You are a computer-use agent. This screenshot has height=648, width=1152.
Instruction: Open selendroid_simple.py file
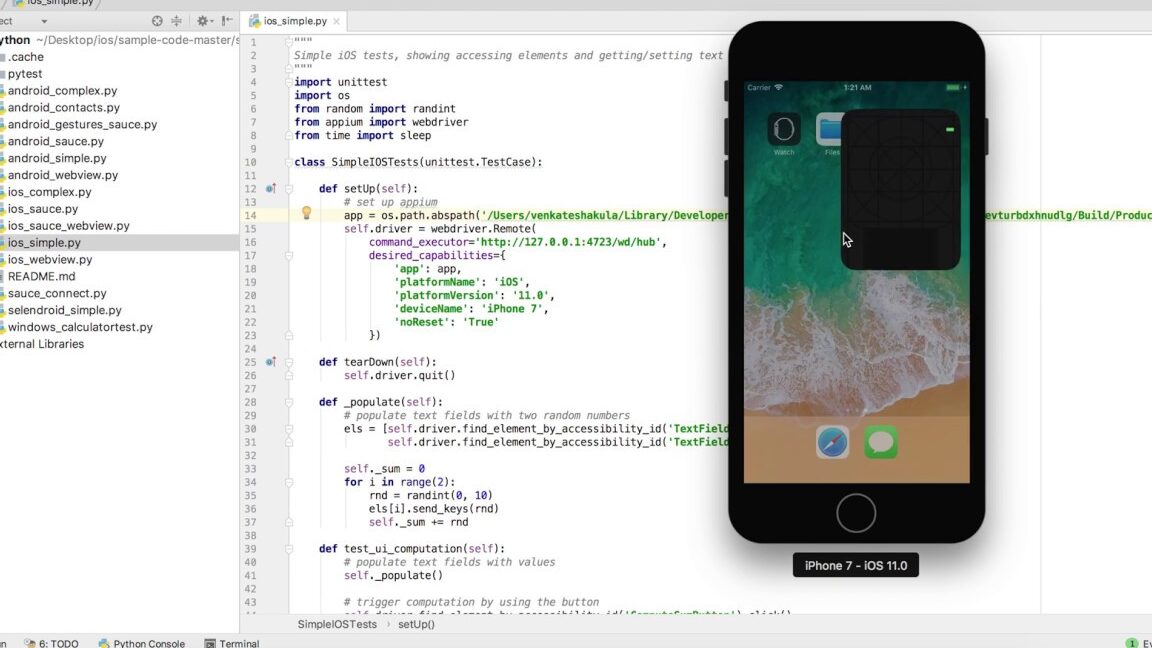tap(65, 310)
